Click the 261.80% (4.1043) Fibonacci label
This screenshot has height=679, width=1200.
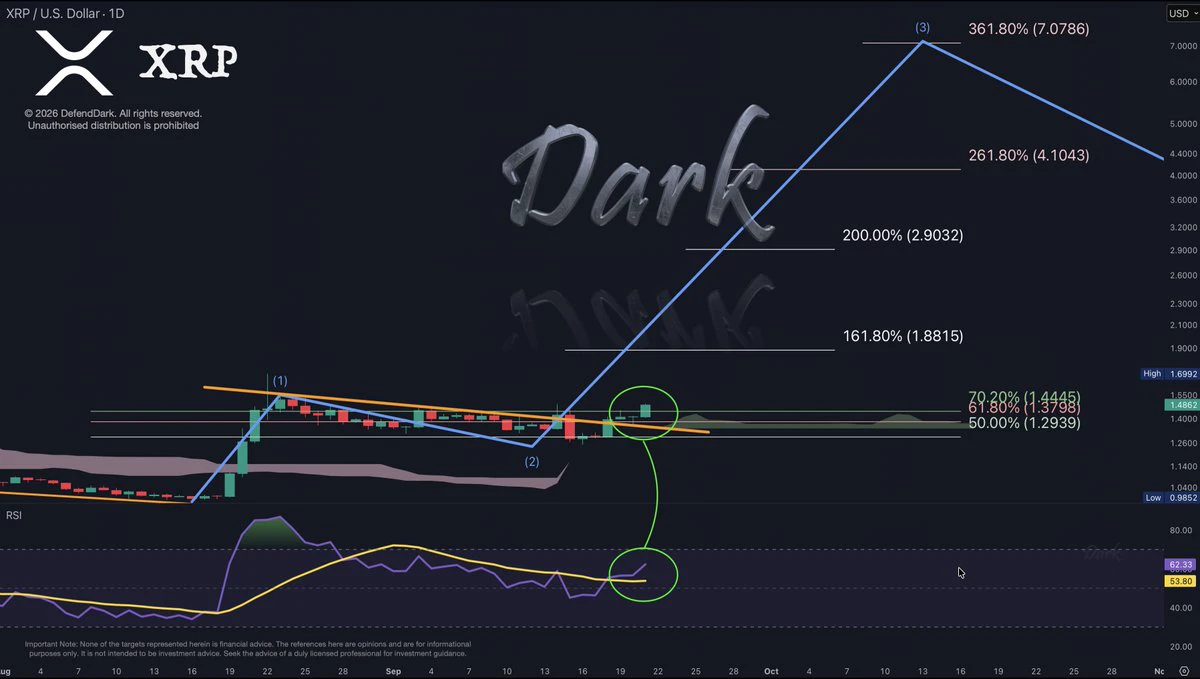coord(1029,156)
